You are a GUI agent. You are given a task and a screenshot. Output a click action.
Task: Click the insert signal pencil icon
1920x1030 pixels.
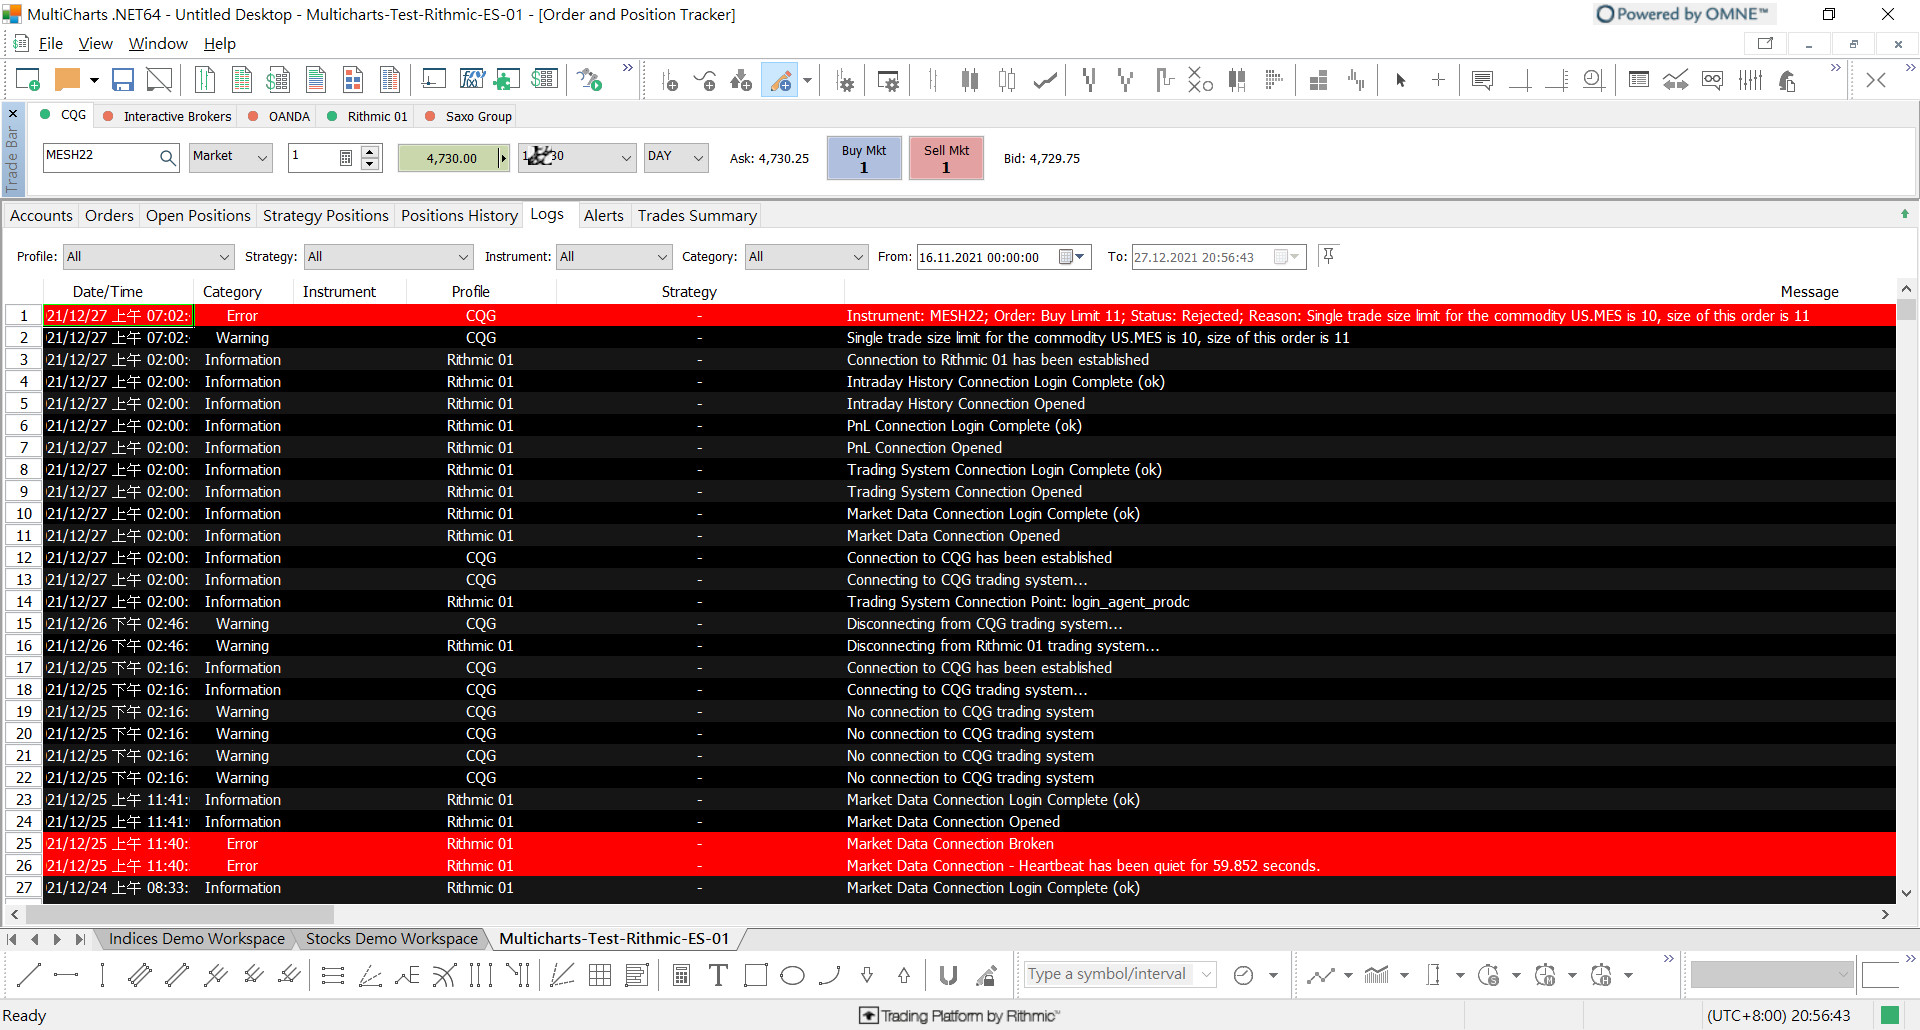pyautogui.click(x=780, y=80)
